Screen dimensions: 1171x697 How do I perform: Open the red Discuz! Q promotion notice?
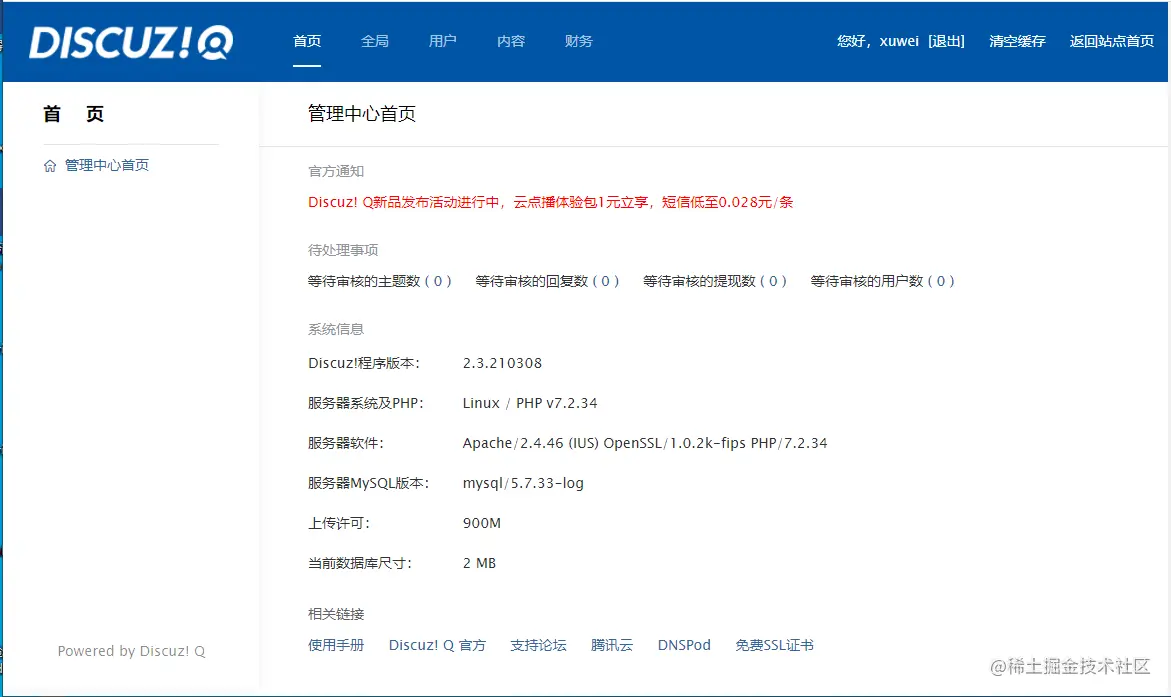[x=550, y=202]
